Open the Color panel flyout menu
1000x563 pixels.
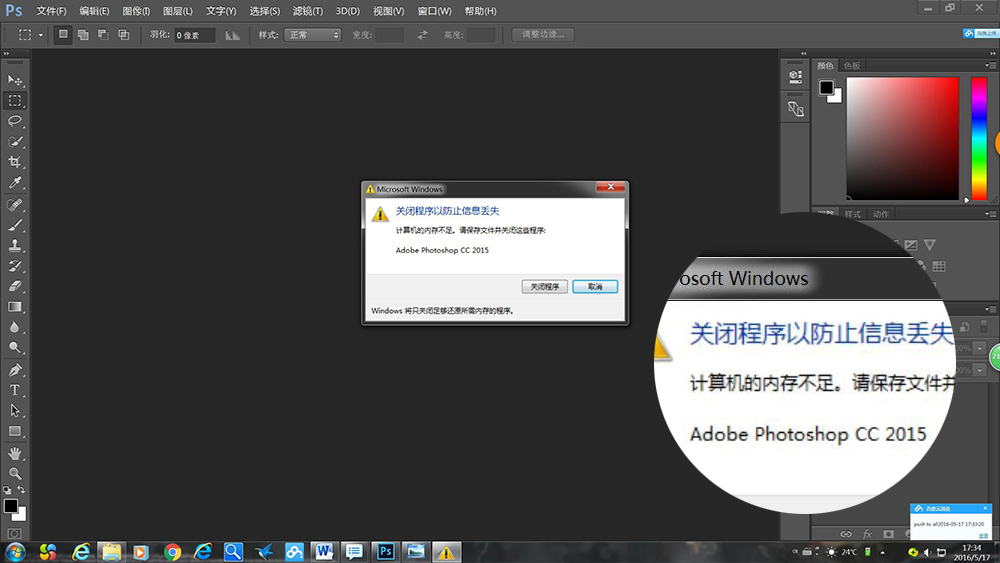tap(991, 65)
